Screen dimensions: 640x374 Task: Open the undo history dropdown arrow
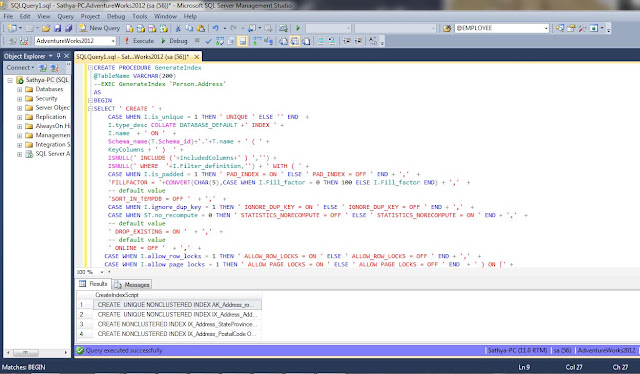(x=224, y=29)
